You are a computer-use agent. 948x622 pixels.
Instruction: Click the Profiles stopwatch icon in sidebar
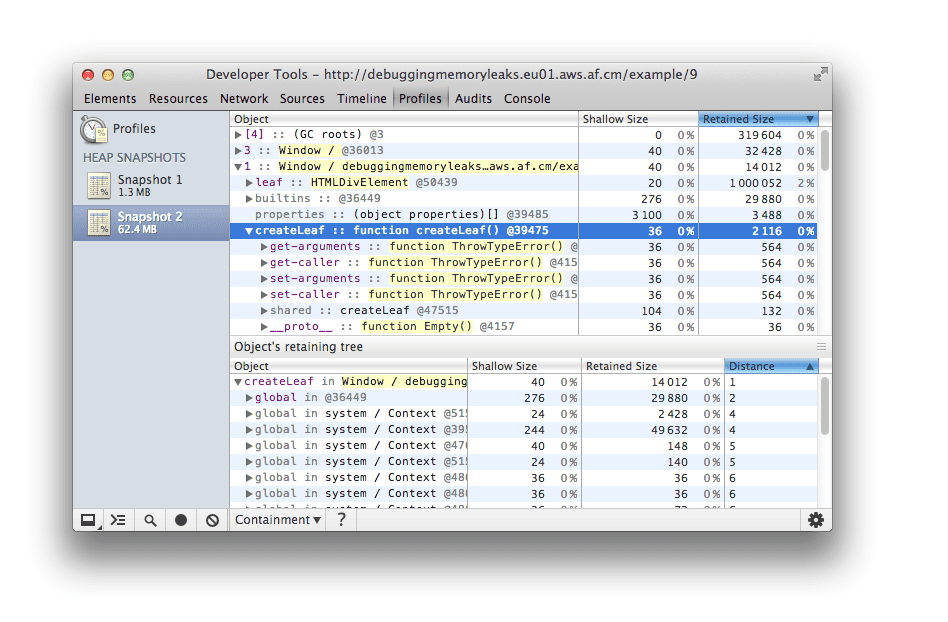(x=94, y=129)
